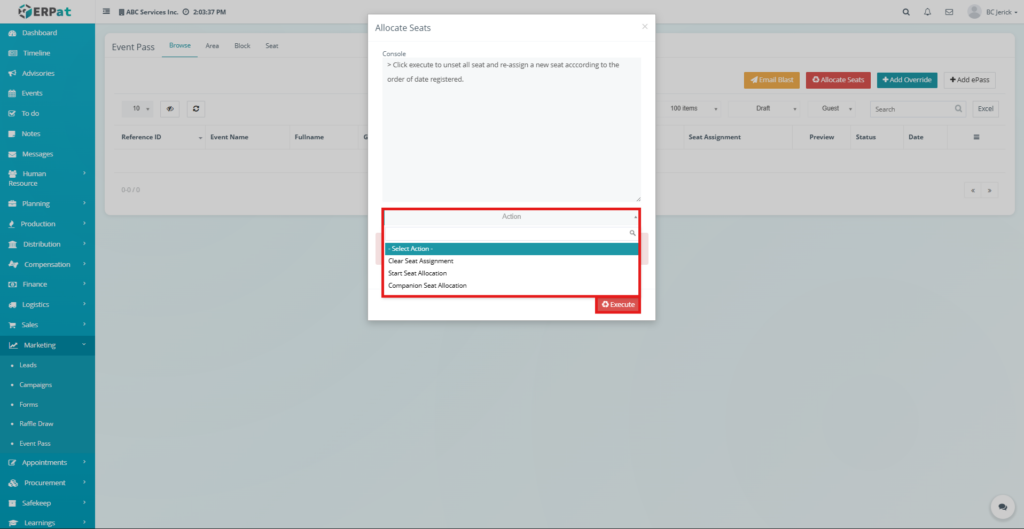The width and height of the screenshot is (1024, 529).
Task: Open the mail envelope icon in header
Action: click(x=948, y=12)
